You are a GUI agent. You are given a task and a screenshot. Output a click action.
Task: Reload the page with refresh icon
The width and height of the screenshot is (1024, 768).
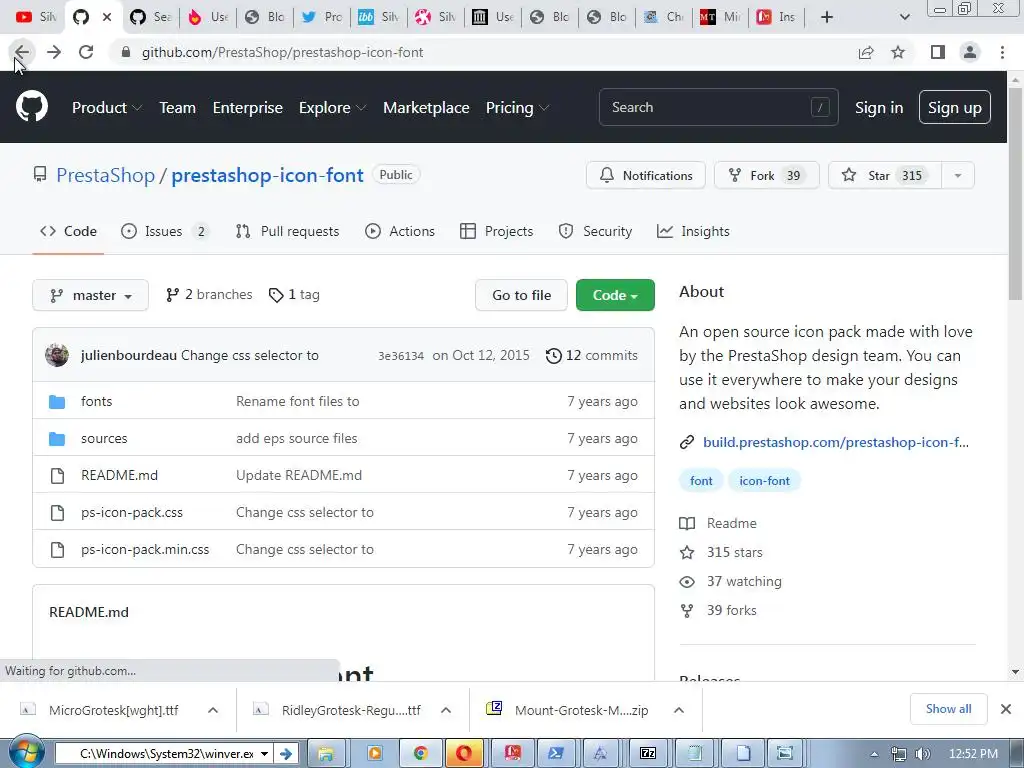click(x=86, y=52)
